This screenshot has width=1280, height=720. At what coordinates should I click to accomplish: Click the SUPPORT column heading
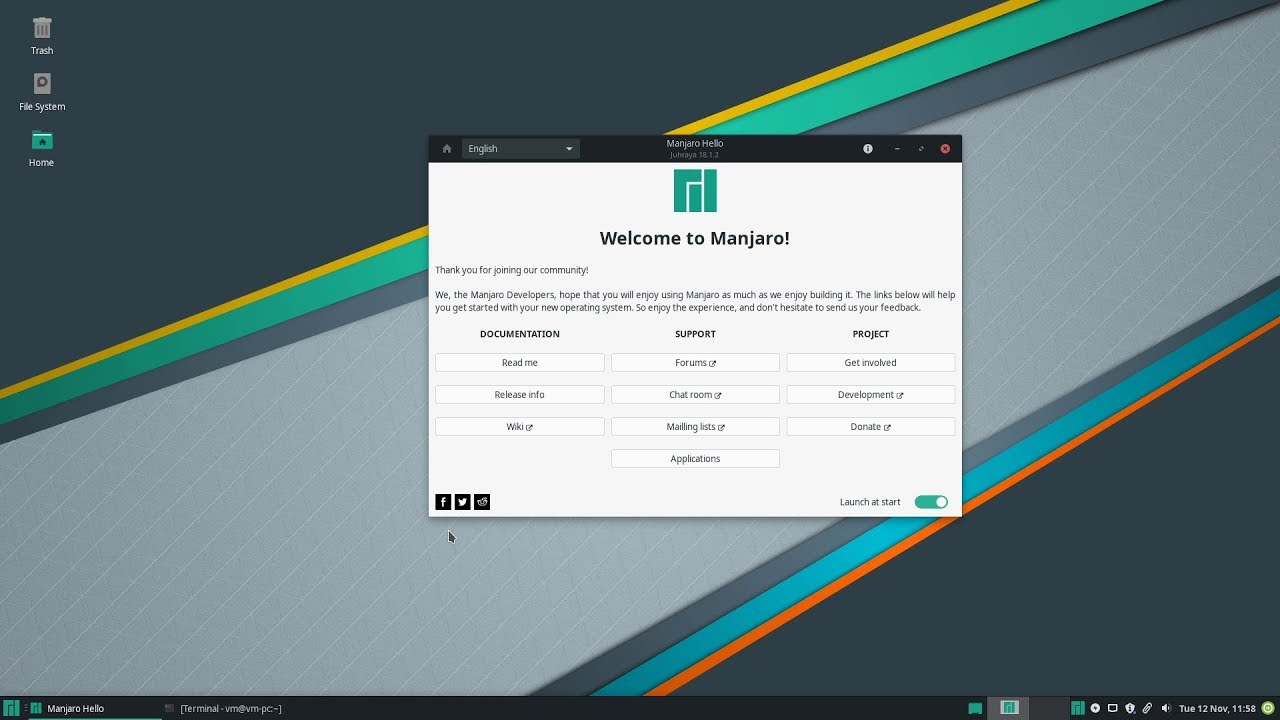coord(695,334)
